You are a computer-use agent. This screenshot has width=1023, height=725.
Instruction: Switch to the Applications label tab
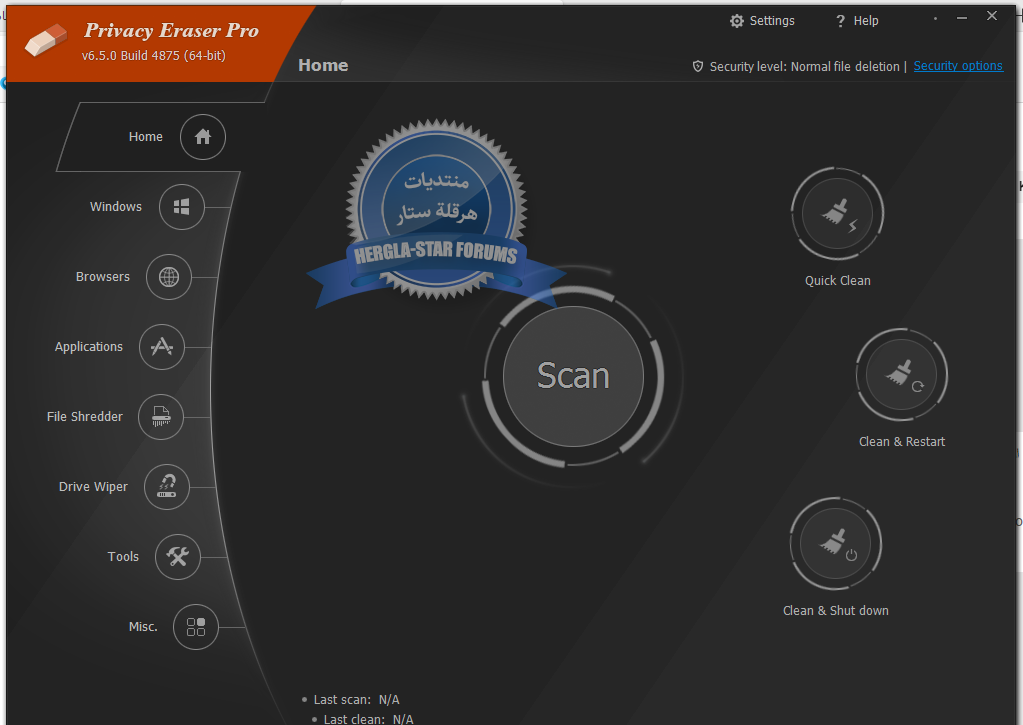89,347
